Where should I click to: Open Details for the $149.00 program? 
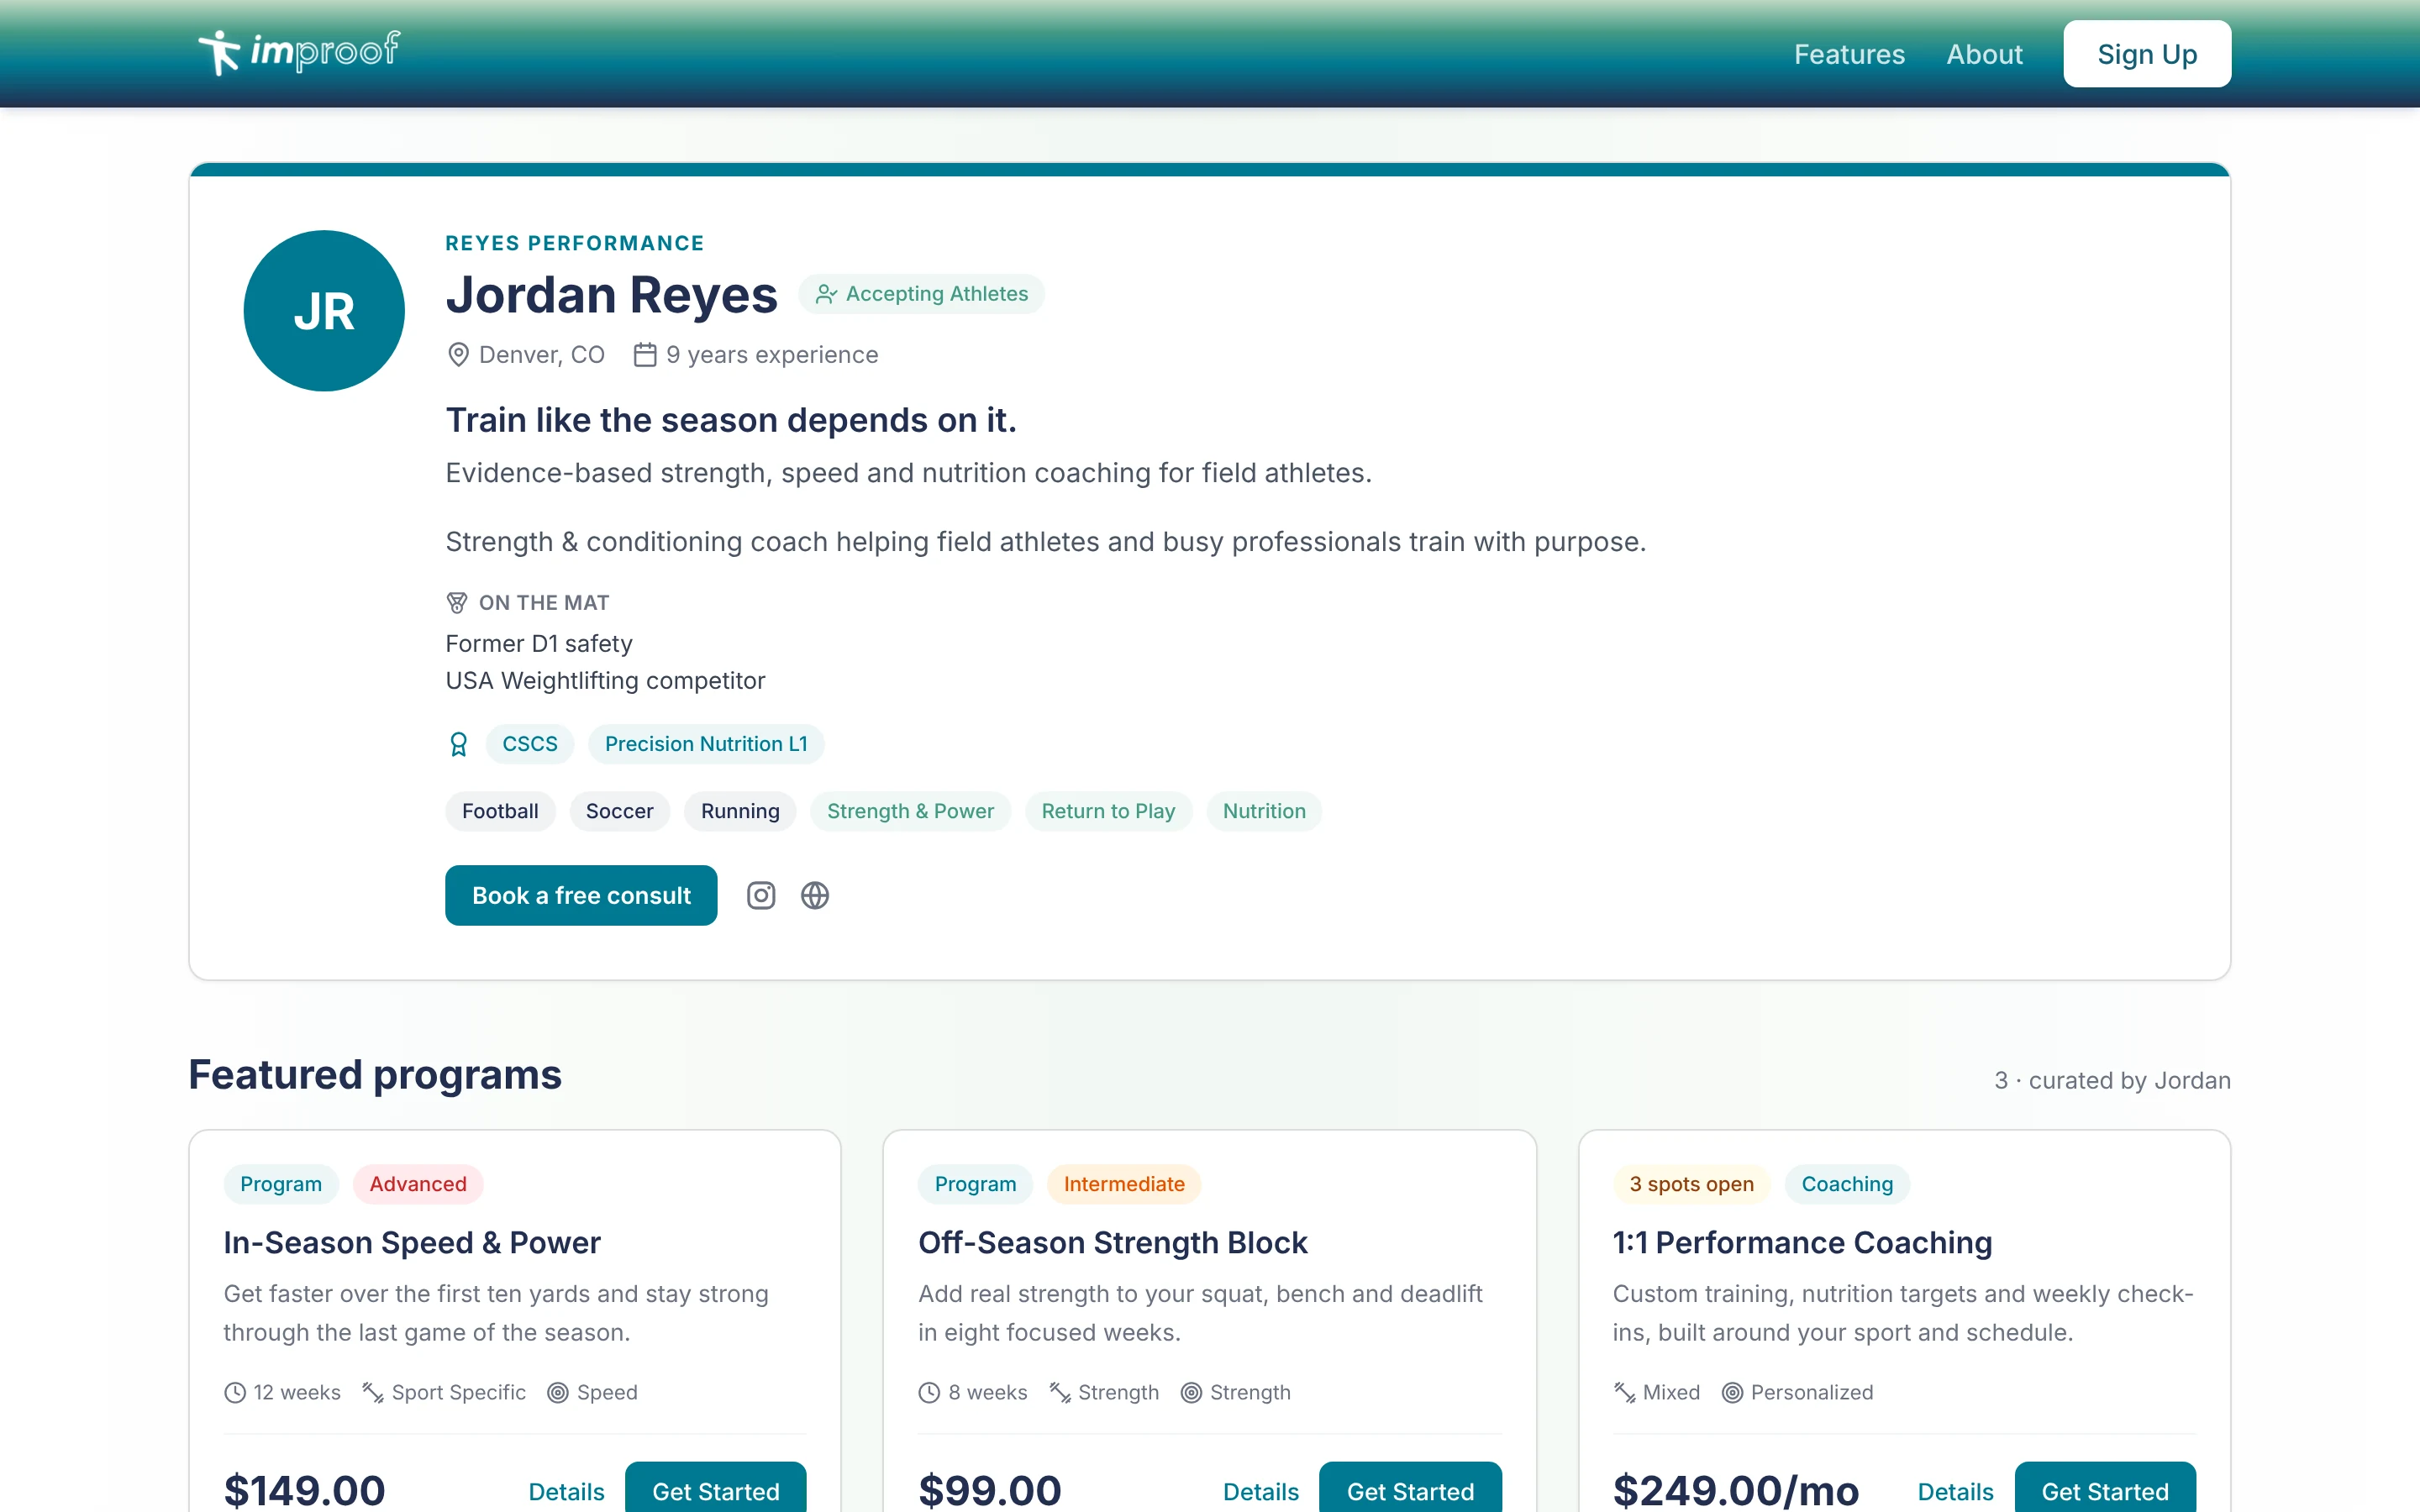tap(566, 1491)
